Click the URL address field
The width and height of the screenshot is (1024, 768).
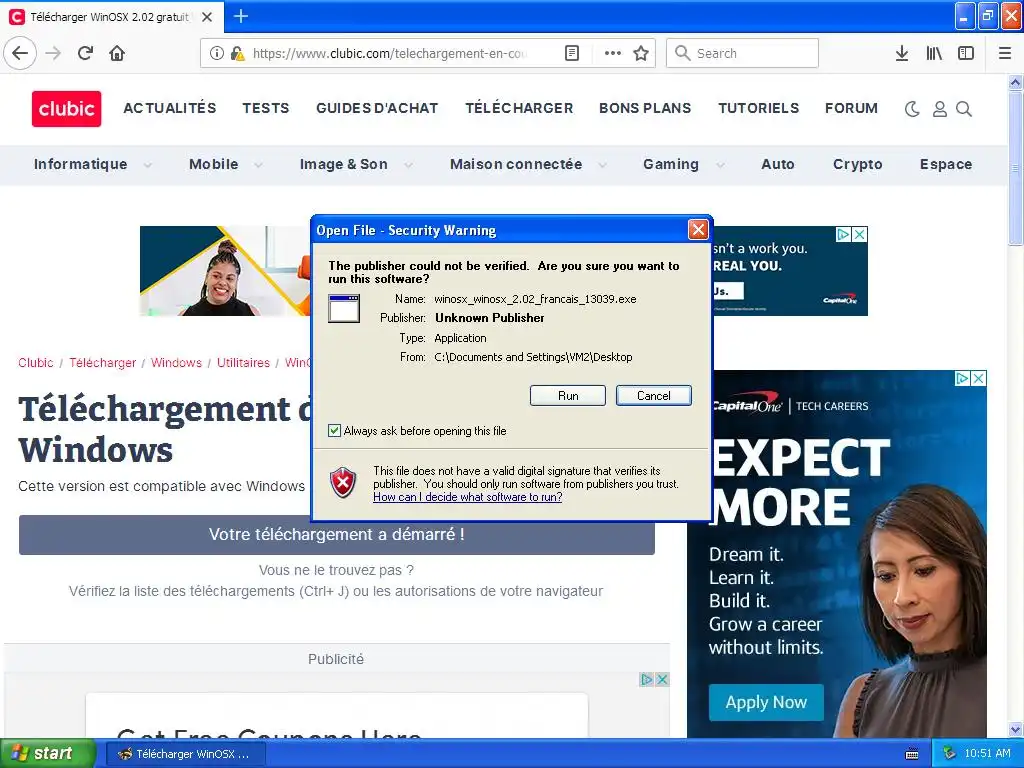389,53
